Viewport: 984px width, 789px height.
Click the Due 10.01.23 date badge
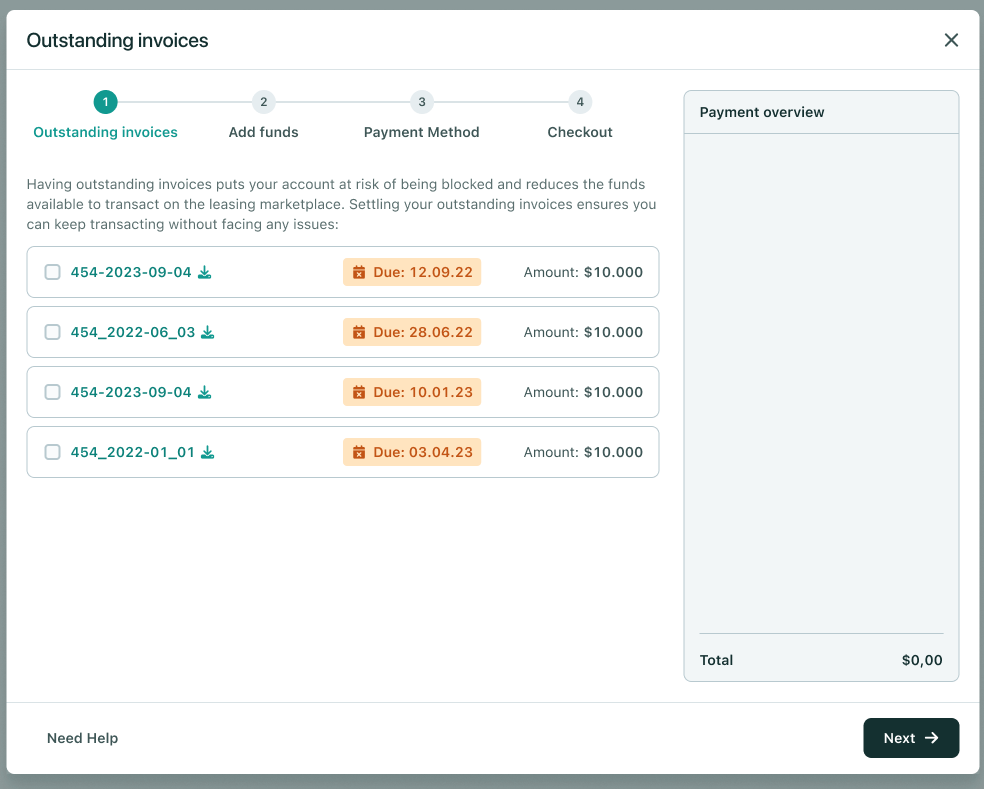pos(412,392)
